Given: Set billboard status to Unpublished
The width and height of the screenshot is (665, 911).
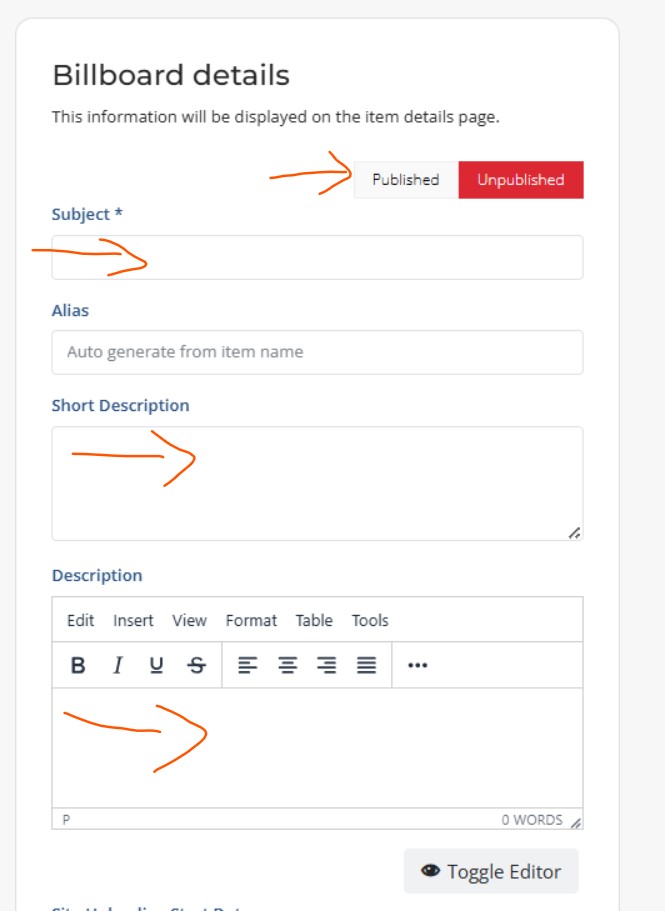Looking at the screenshot, I should (x=521, y=180).
